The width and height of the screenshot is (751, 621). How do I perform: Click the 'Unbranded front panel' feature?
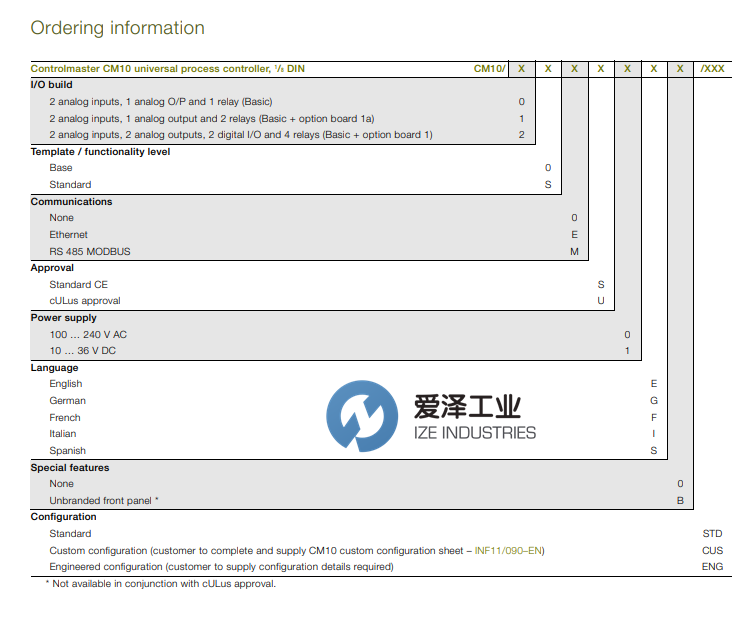point(104,501)
